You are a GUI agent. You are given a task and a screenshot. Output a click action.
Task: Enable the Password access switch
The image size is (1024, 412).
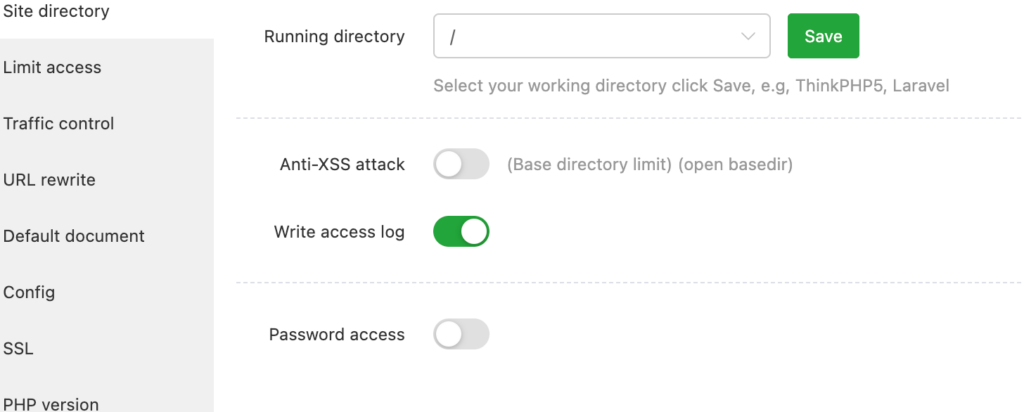(x=461, y=334)
